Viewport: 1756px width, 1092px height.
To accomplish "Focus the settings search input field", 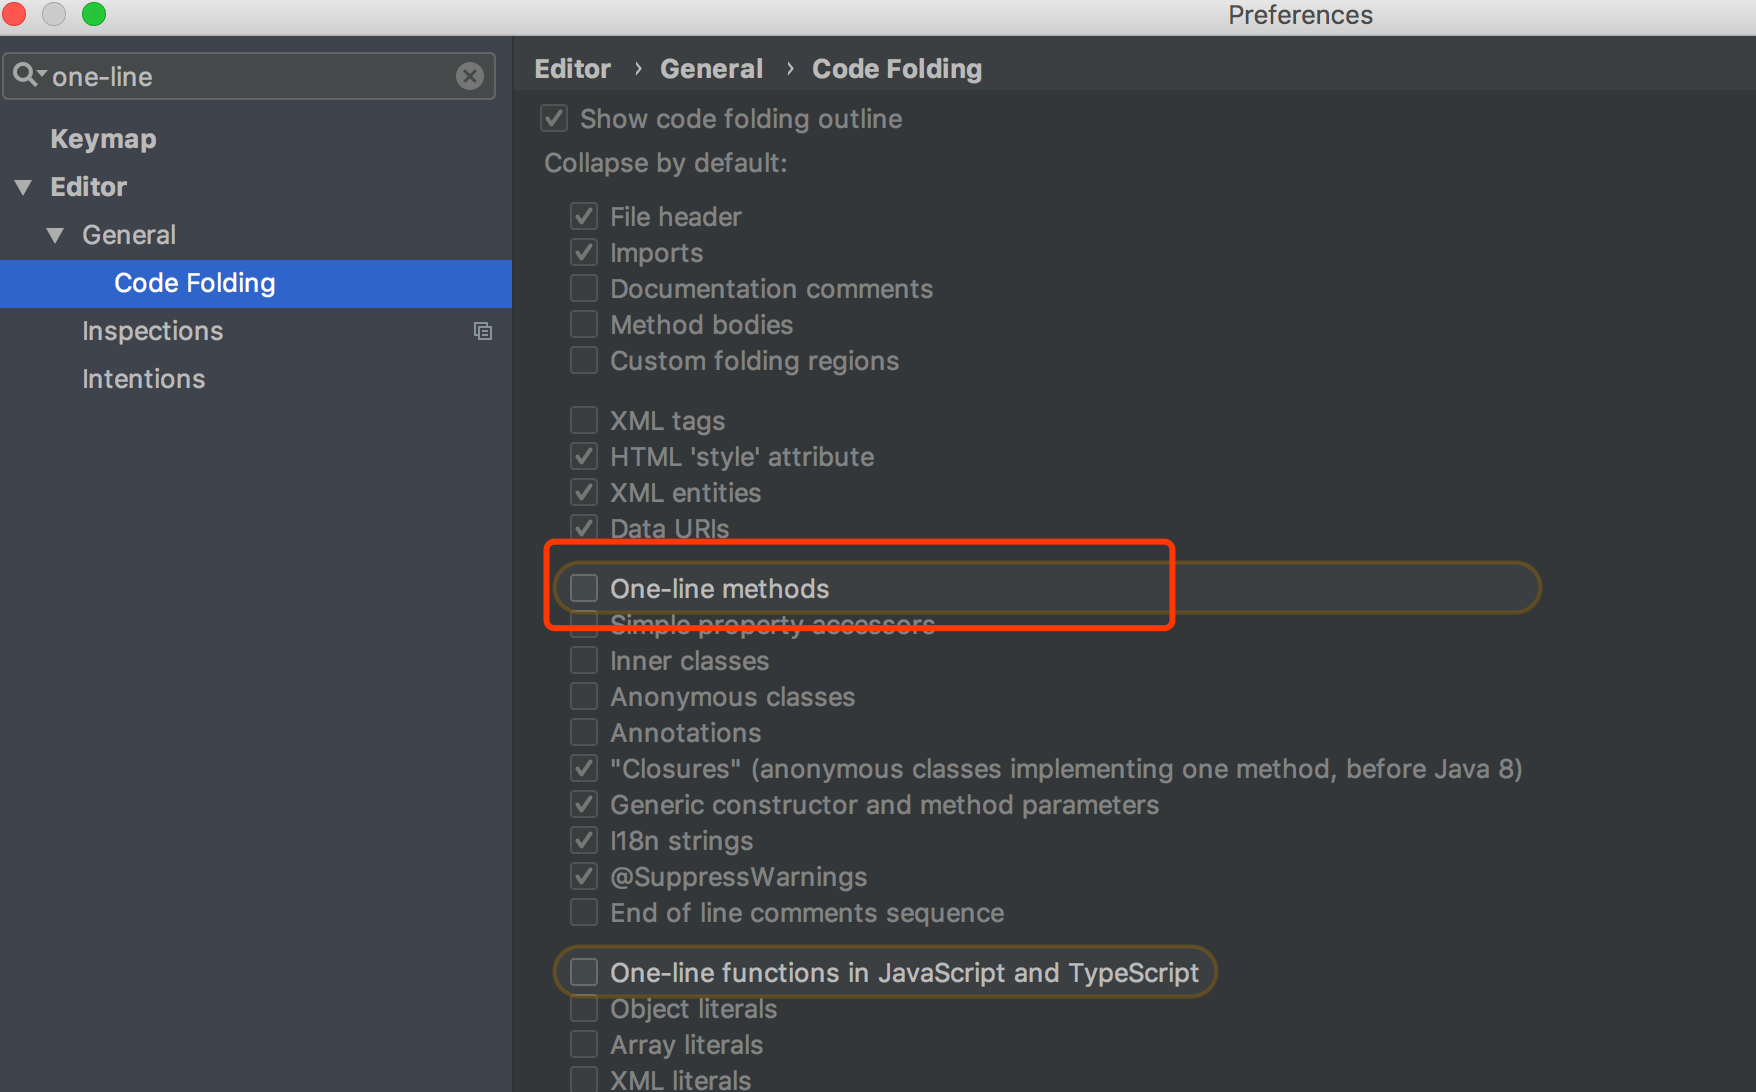I will (x=250, y=76).
